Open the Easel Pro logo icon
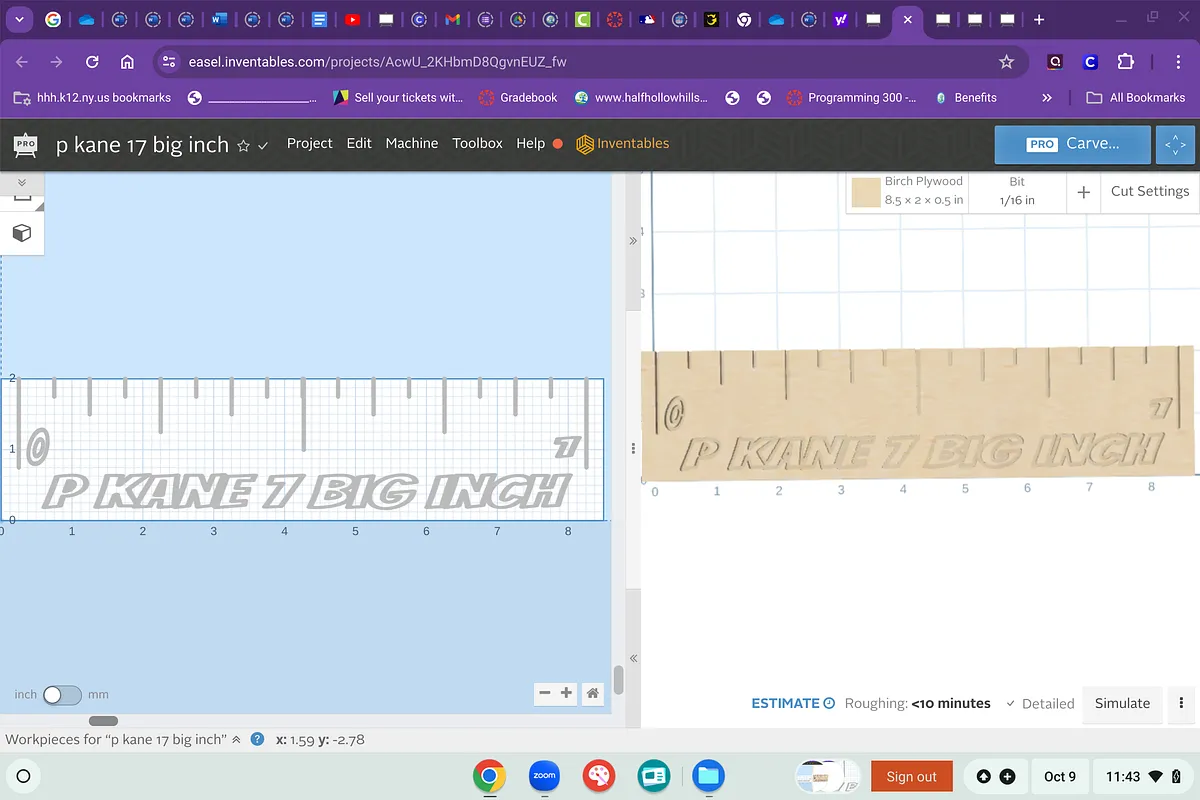The image size is (1200, 800). click(26, 144)
